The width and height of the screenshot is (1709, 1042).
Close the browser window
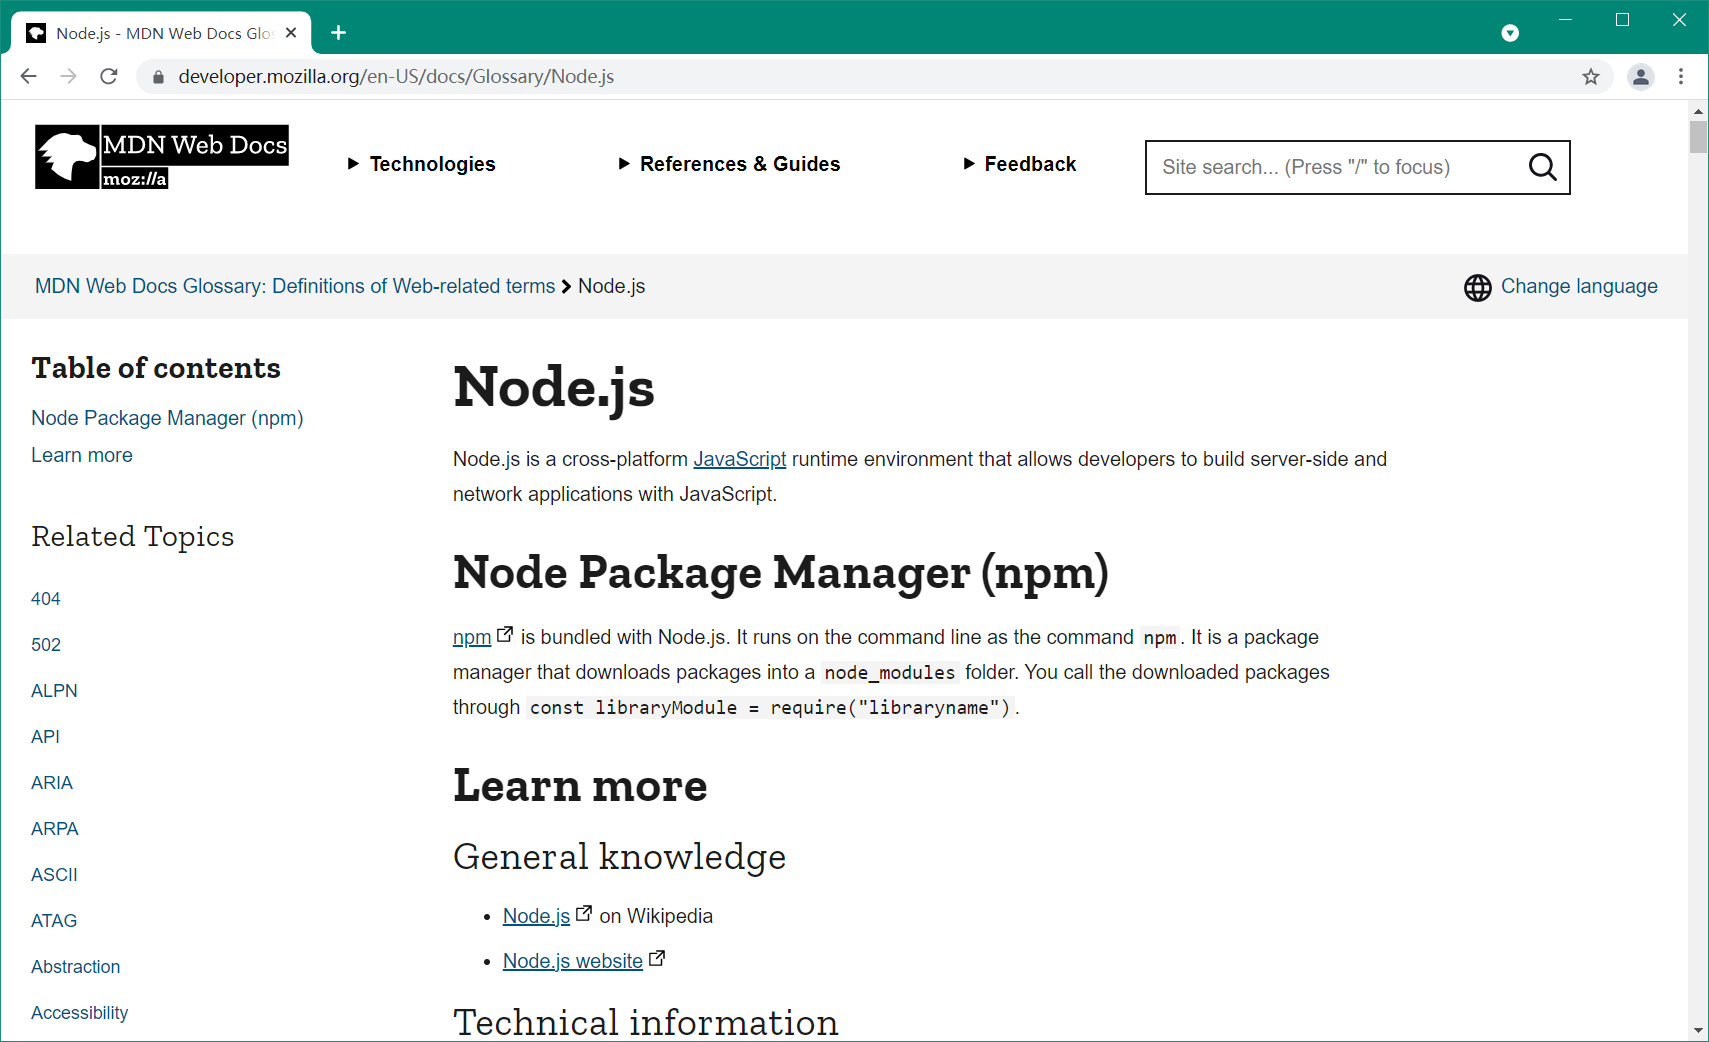pyautogui.click(x=1679, y=20)
